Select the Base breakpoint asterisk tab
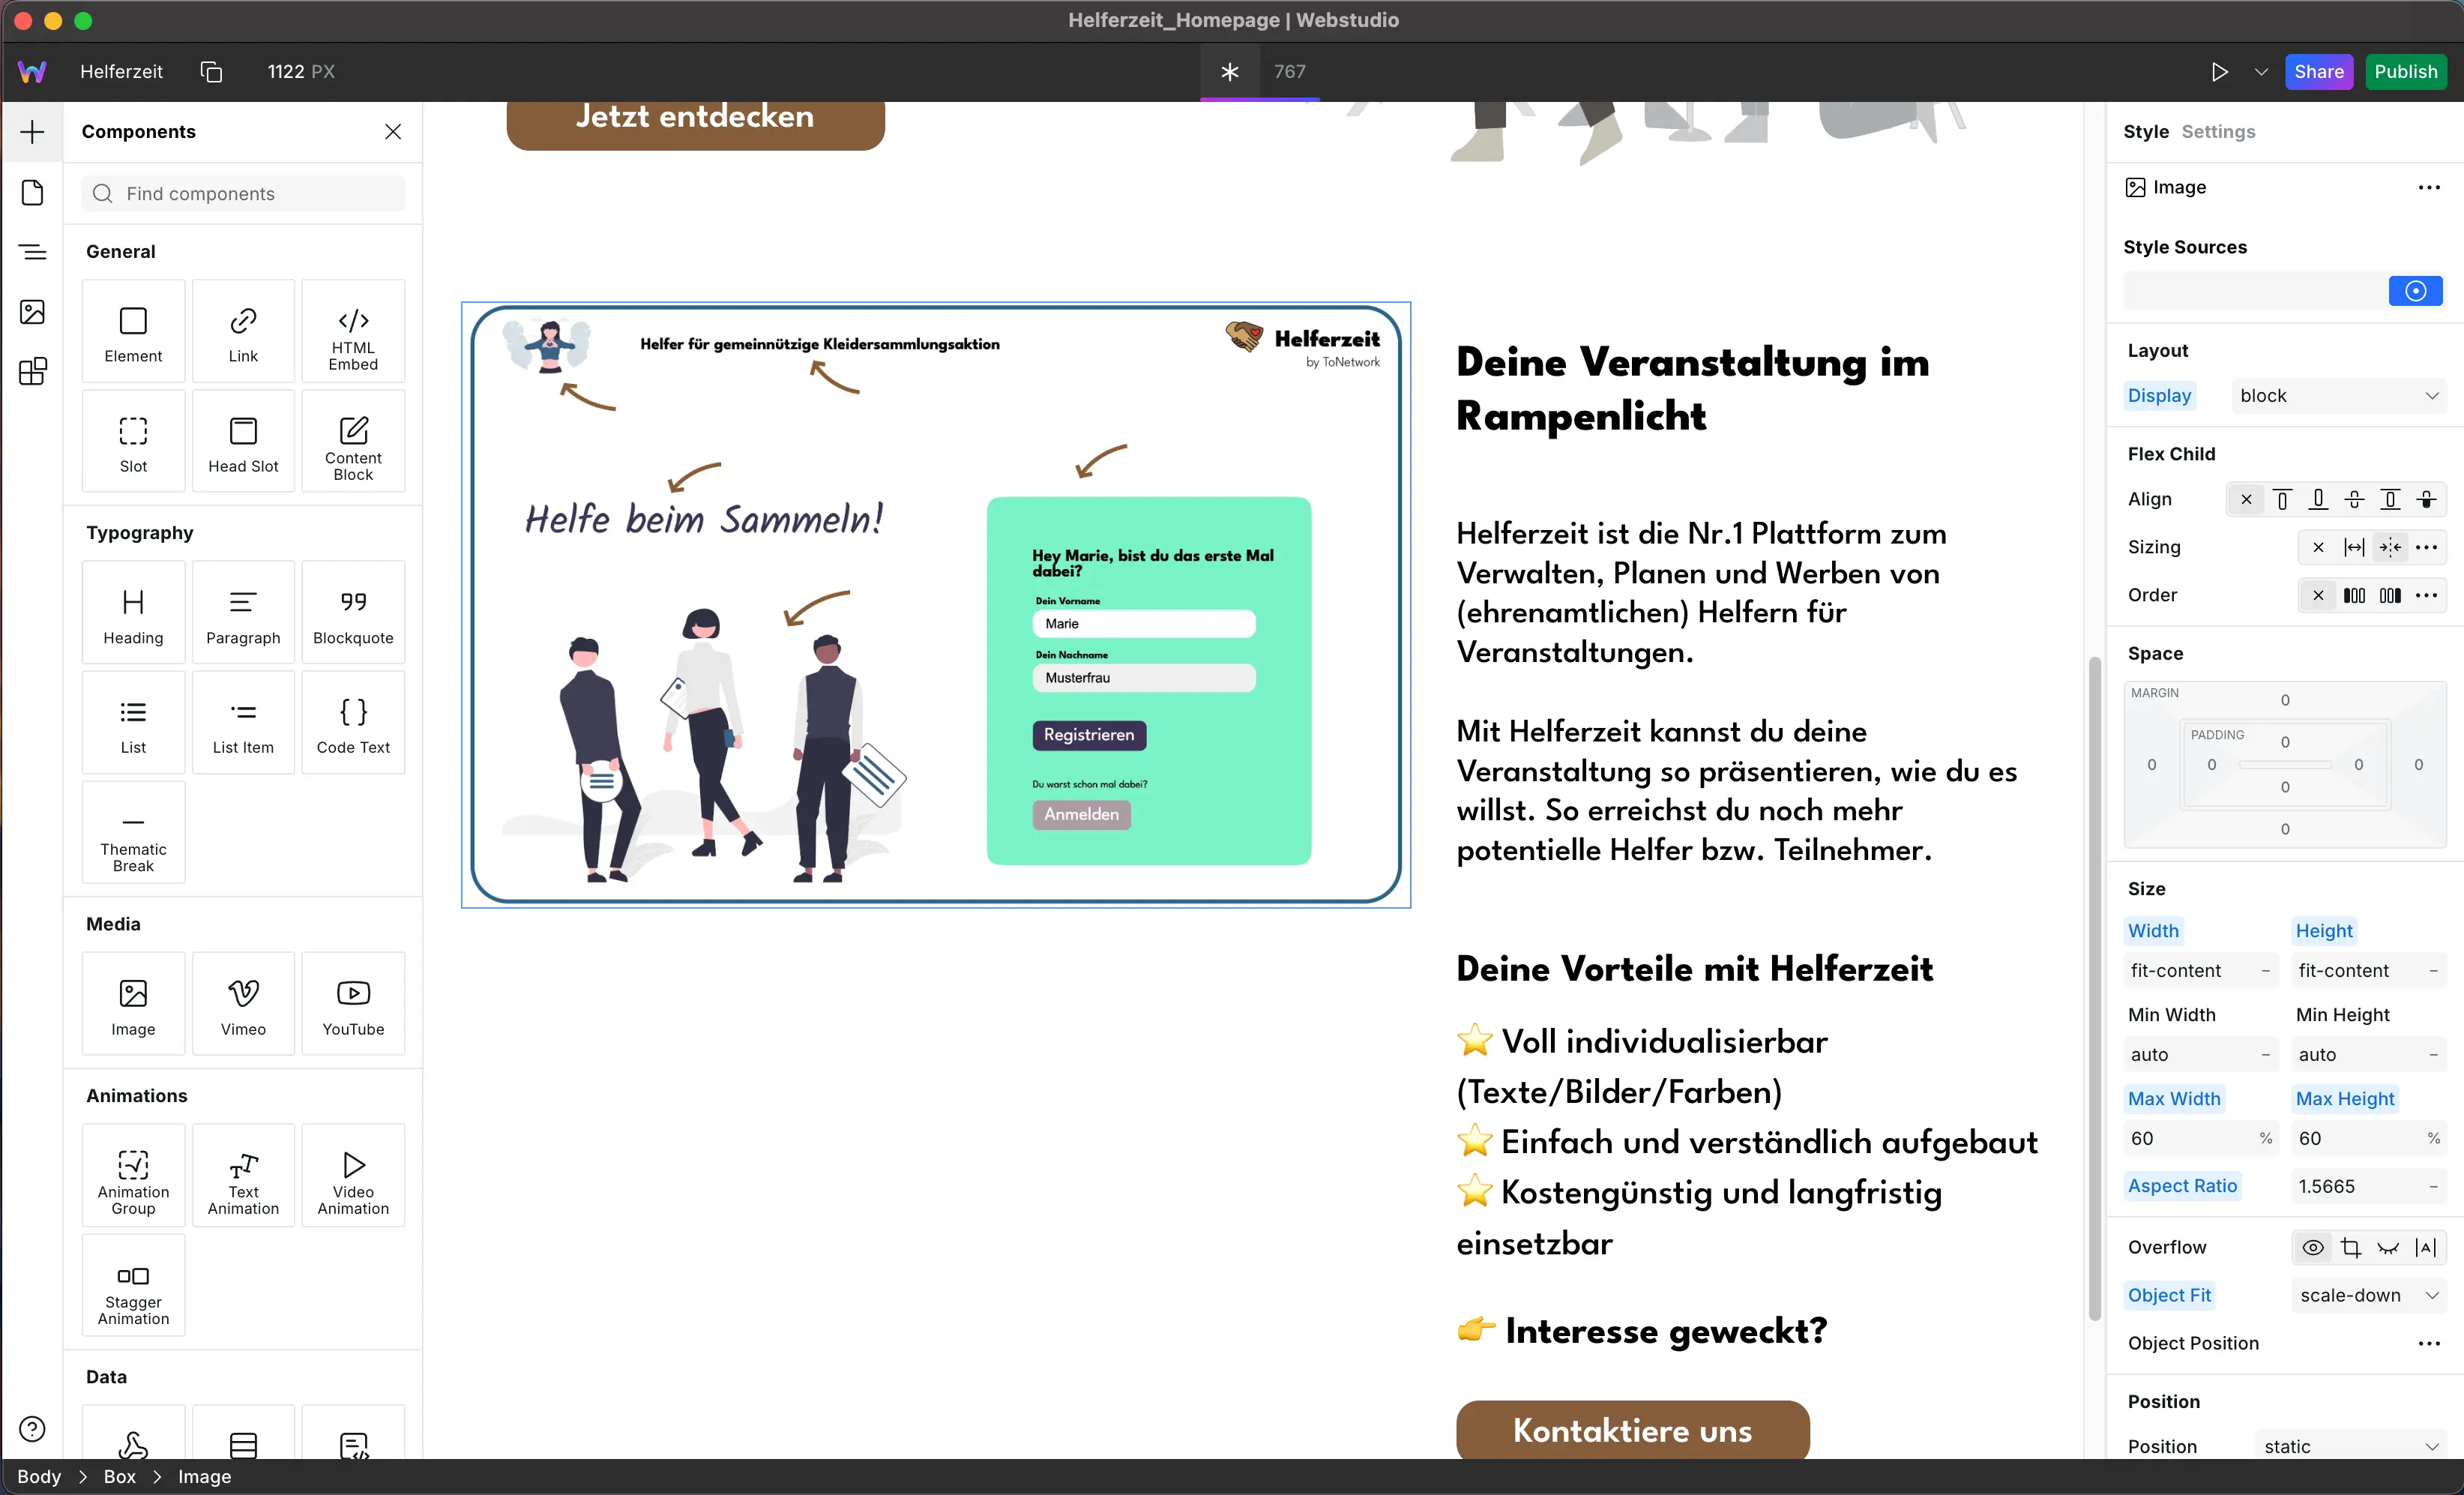The image size is (2464, 1495). click(1230, 72)
